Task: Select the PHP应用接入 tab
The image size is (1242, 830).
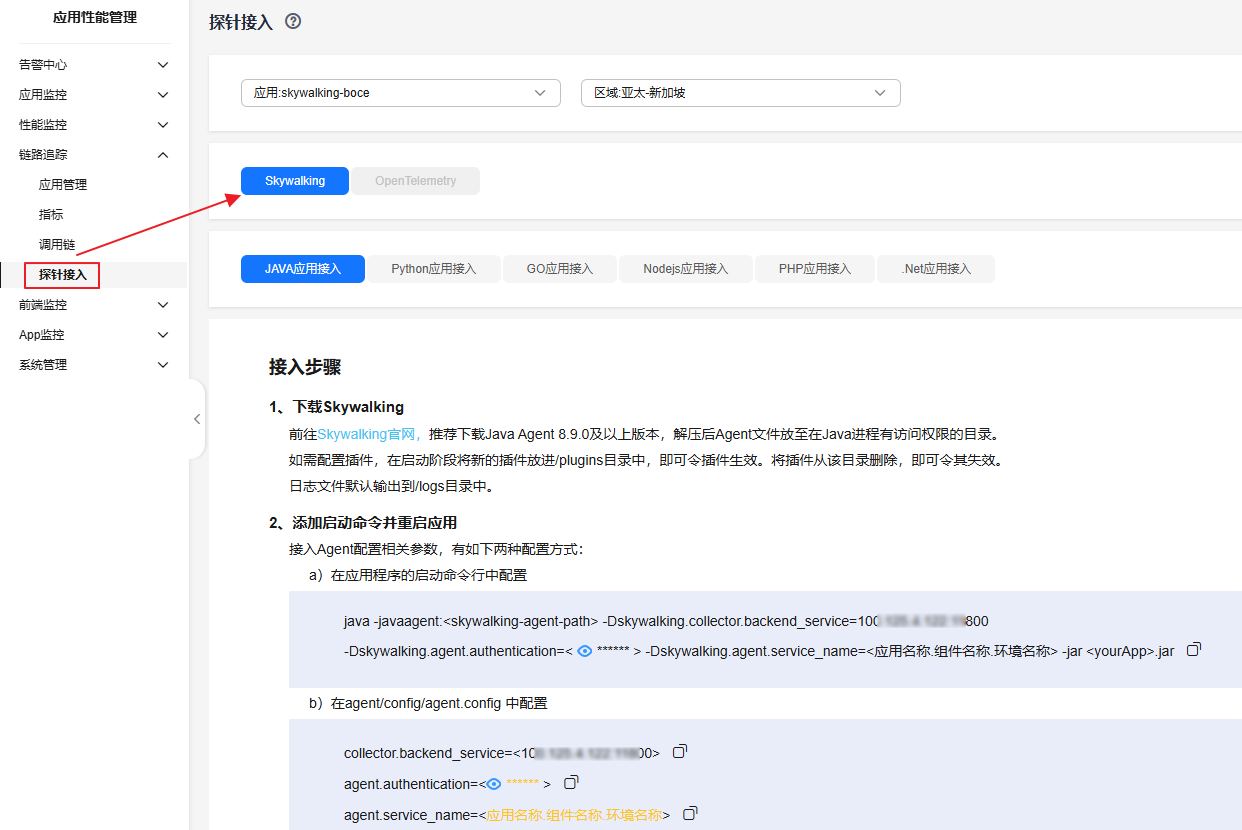Action: click(815, 269)
